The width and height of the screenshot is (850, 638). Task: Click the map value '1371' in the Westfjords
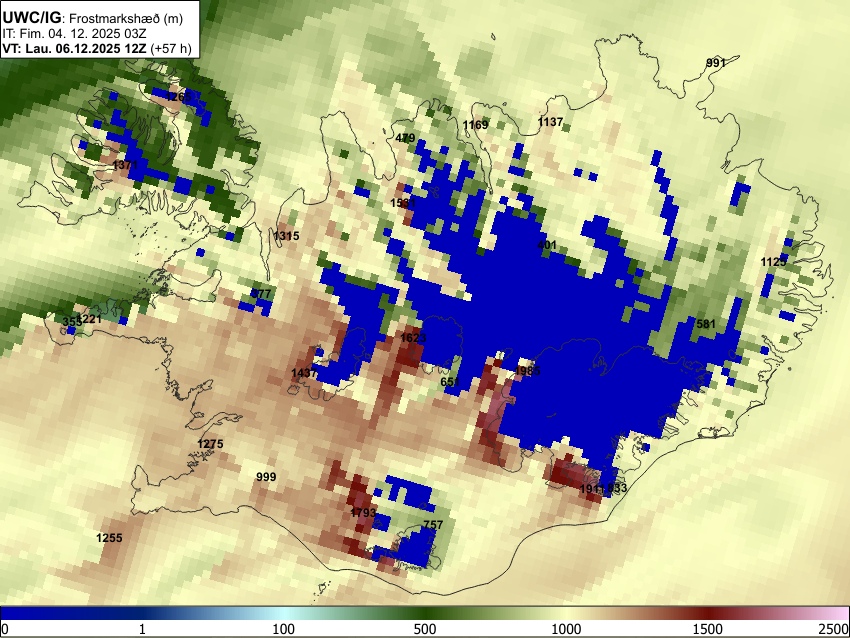125,164
